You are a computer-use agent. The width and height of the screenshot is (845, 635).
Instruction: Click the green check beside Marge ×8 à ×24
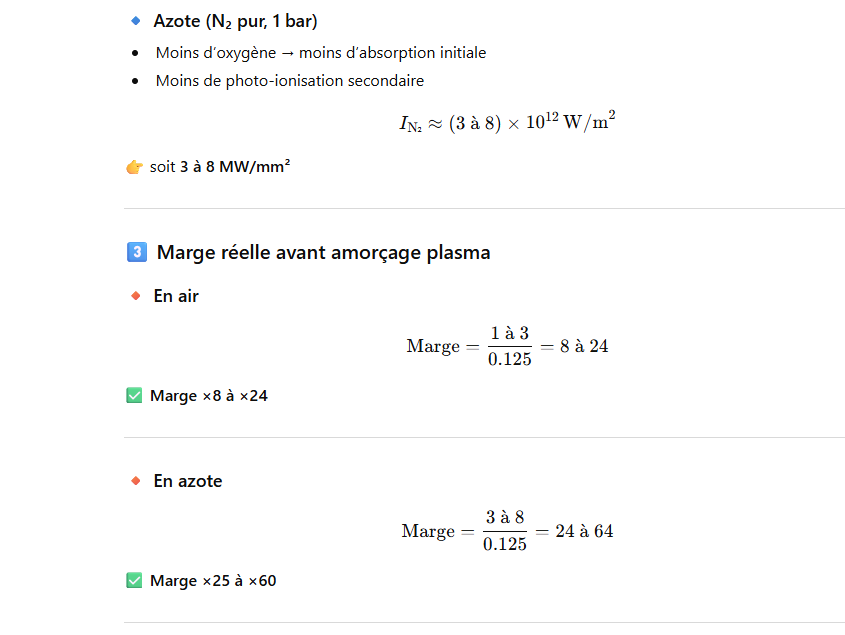pyautogui.click(x=134, y=396)
